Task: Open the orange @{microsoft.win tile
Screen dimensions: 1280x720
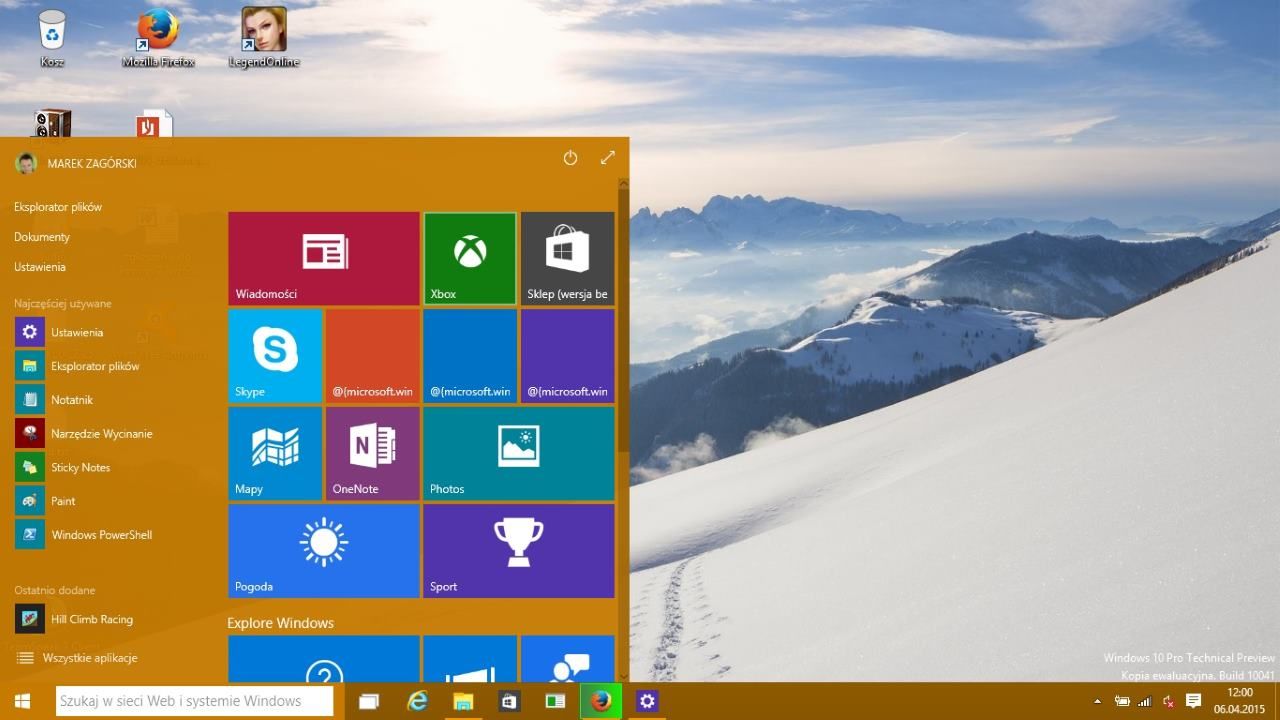Action: tap(372, 355)
